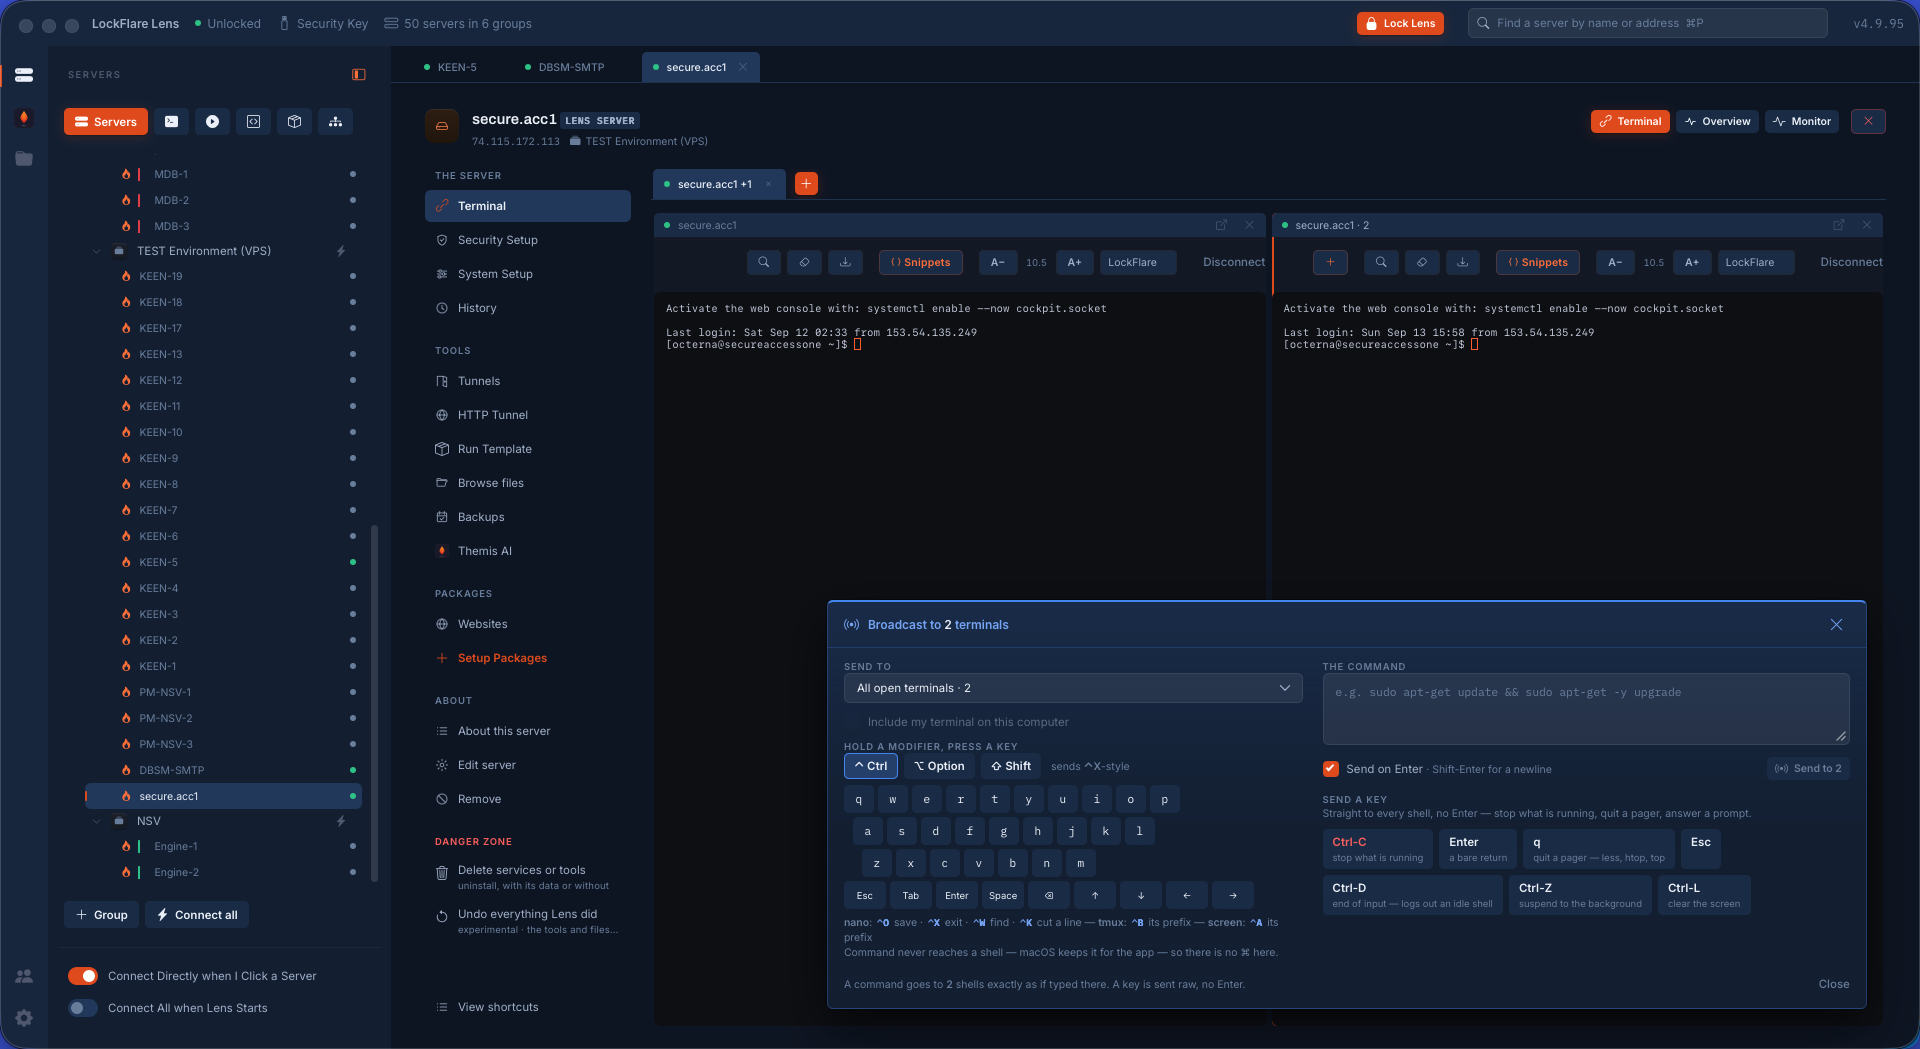This screenshot has width=1920, height=1049.
Task: Click lightning bolt on NSV group
Action: (x=341, y=821)
